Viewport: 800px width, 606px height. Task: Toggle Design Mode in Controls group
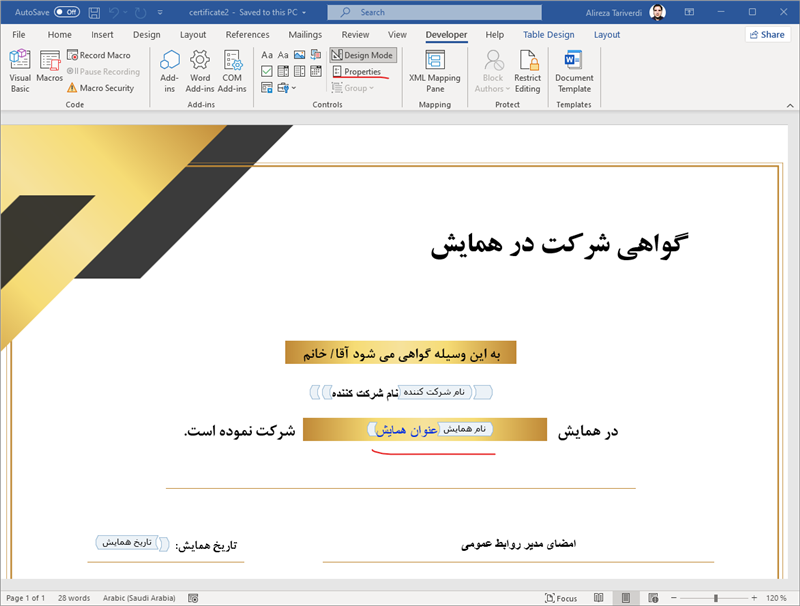tap(362, 55)
